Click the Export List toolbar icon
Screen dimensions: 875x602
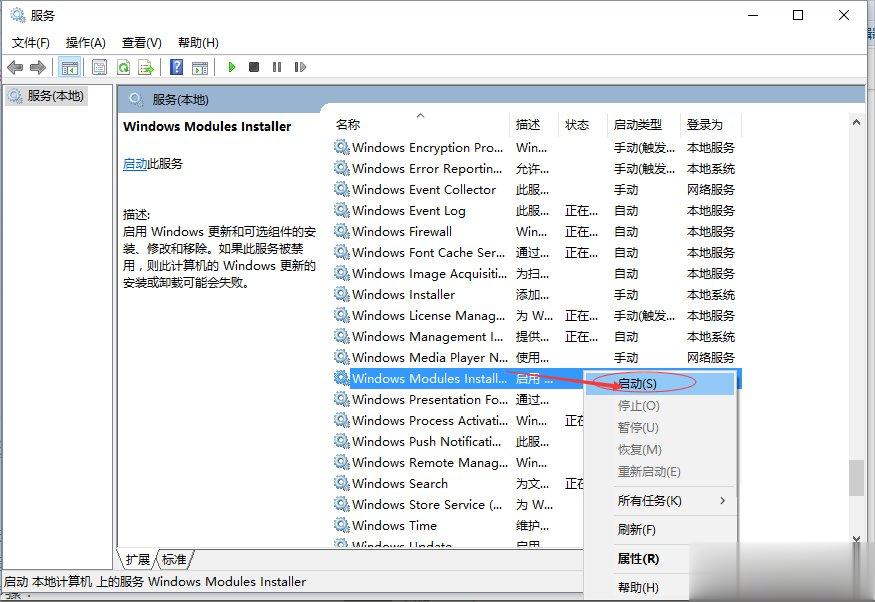[x=146, y=68]
